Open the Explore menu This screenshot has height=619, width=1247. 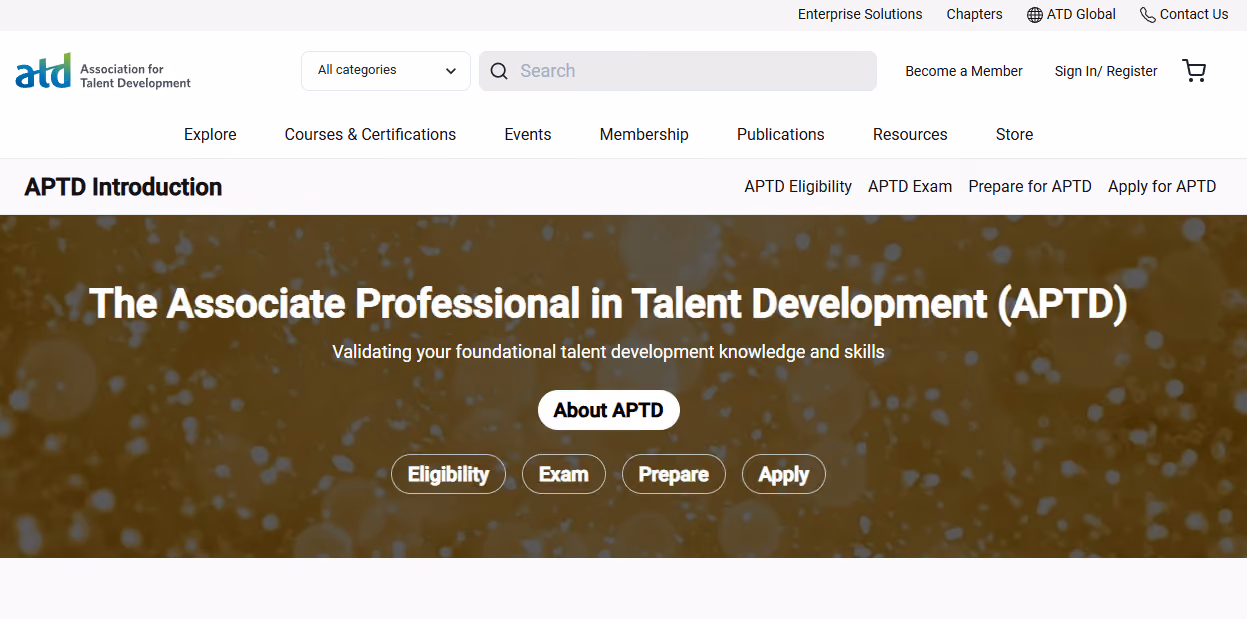click(x=210, y=134)
